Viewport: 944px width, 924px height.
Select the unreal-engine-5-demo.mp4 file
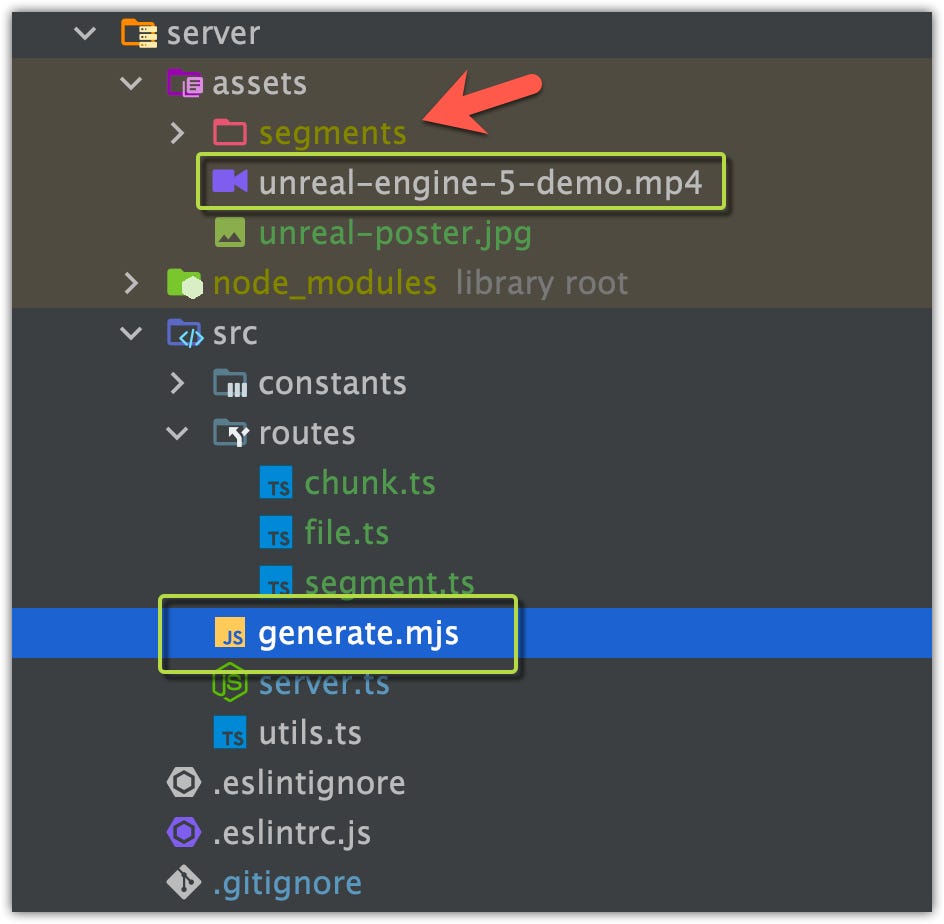coord(450,182)
